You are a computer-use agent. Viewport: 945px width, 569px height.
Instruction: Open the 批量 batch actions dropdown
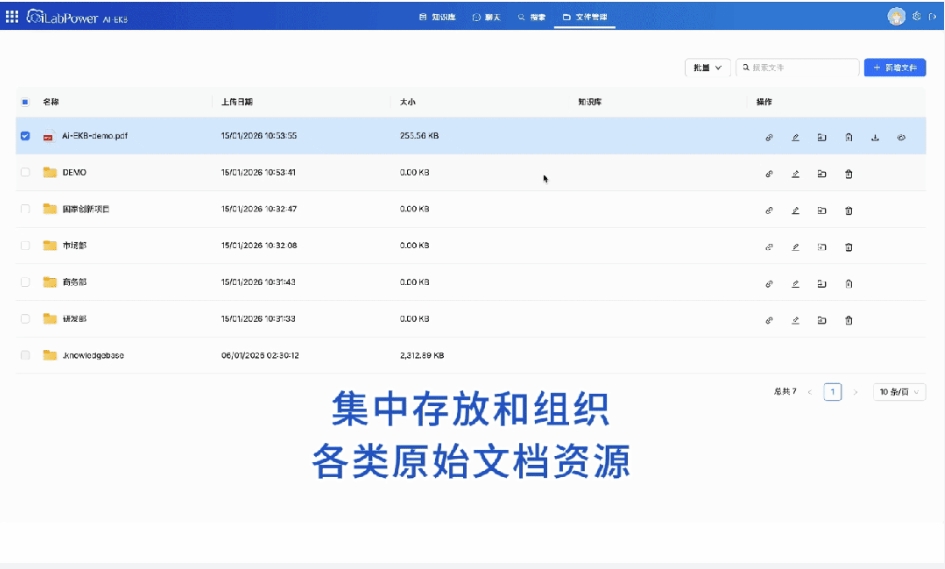click(707, 68)
